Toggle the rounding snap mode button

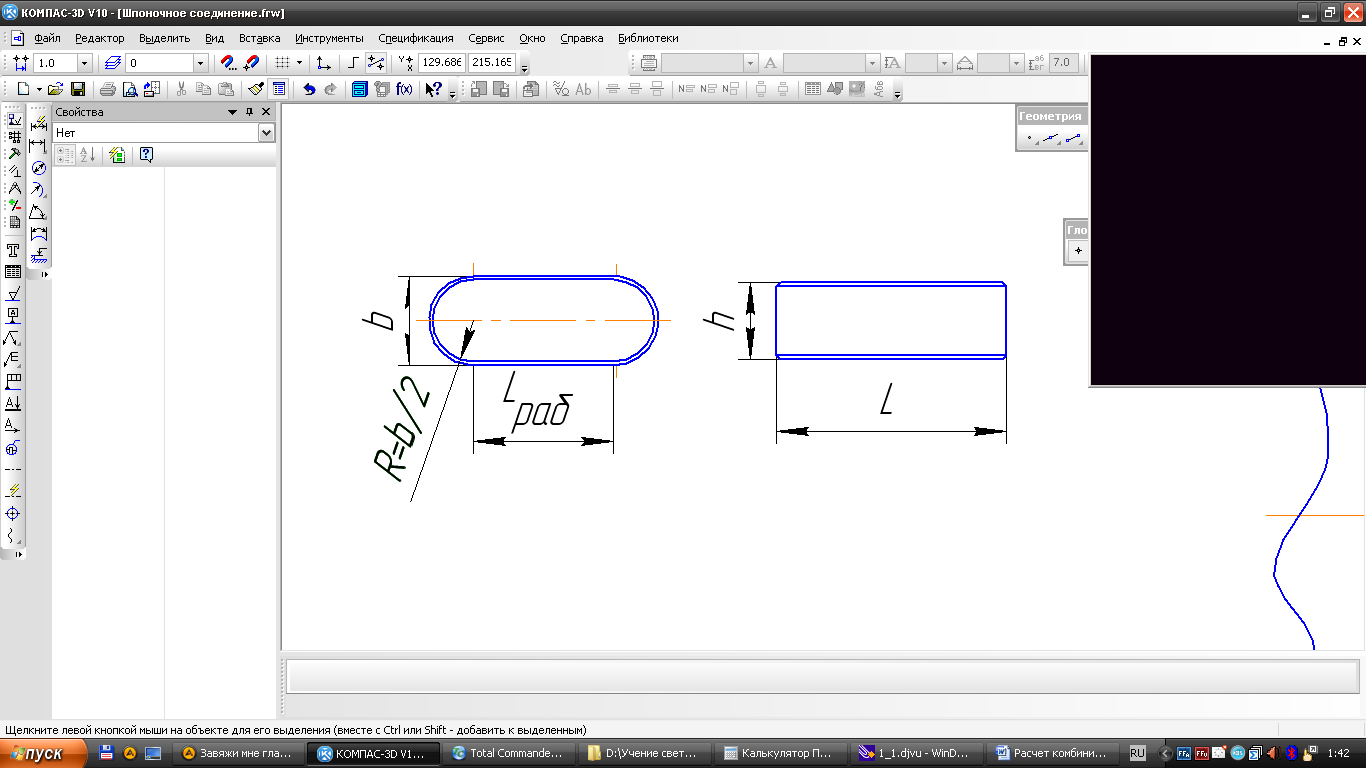click(376, 63)
